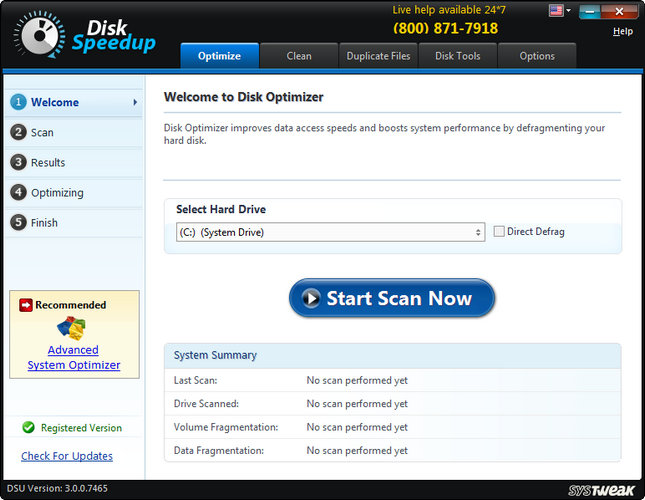Image resolution: width=645 pixels, height=500 pixels.
Task: Select the Welcome step label
Action: (55, 102)
